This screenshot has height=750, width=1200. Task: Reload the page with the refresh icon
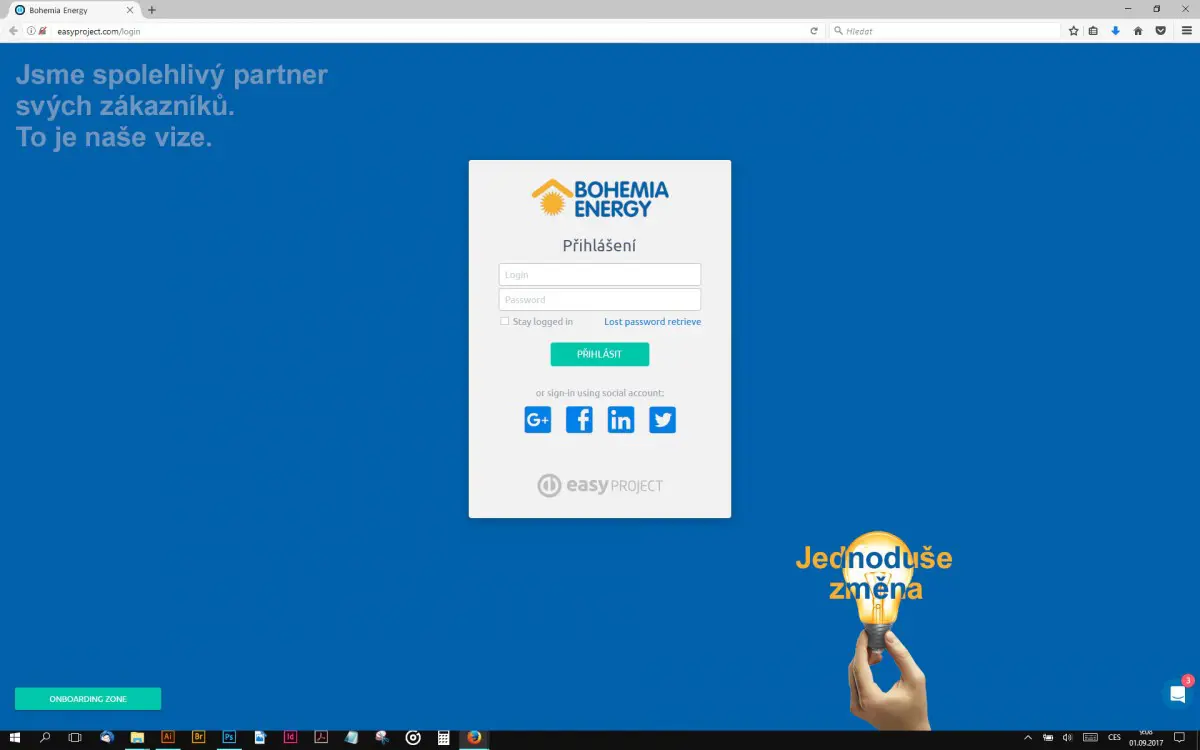click(814, 31)
